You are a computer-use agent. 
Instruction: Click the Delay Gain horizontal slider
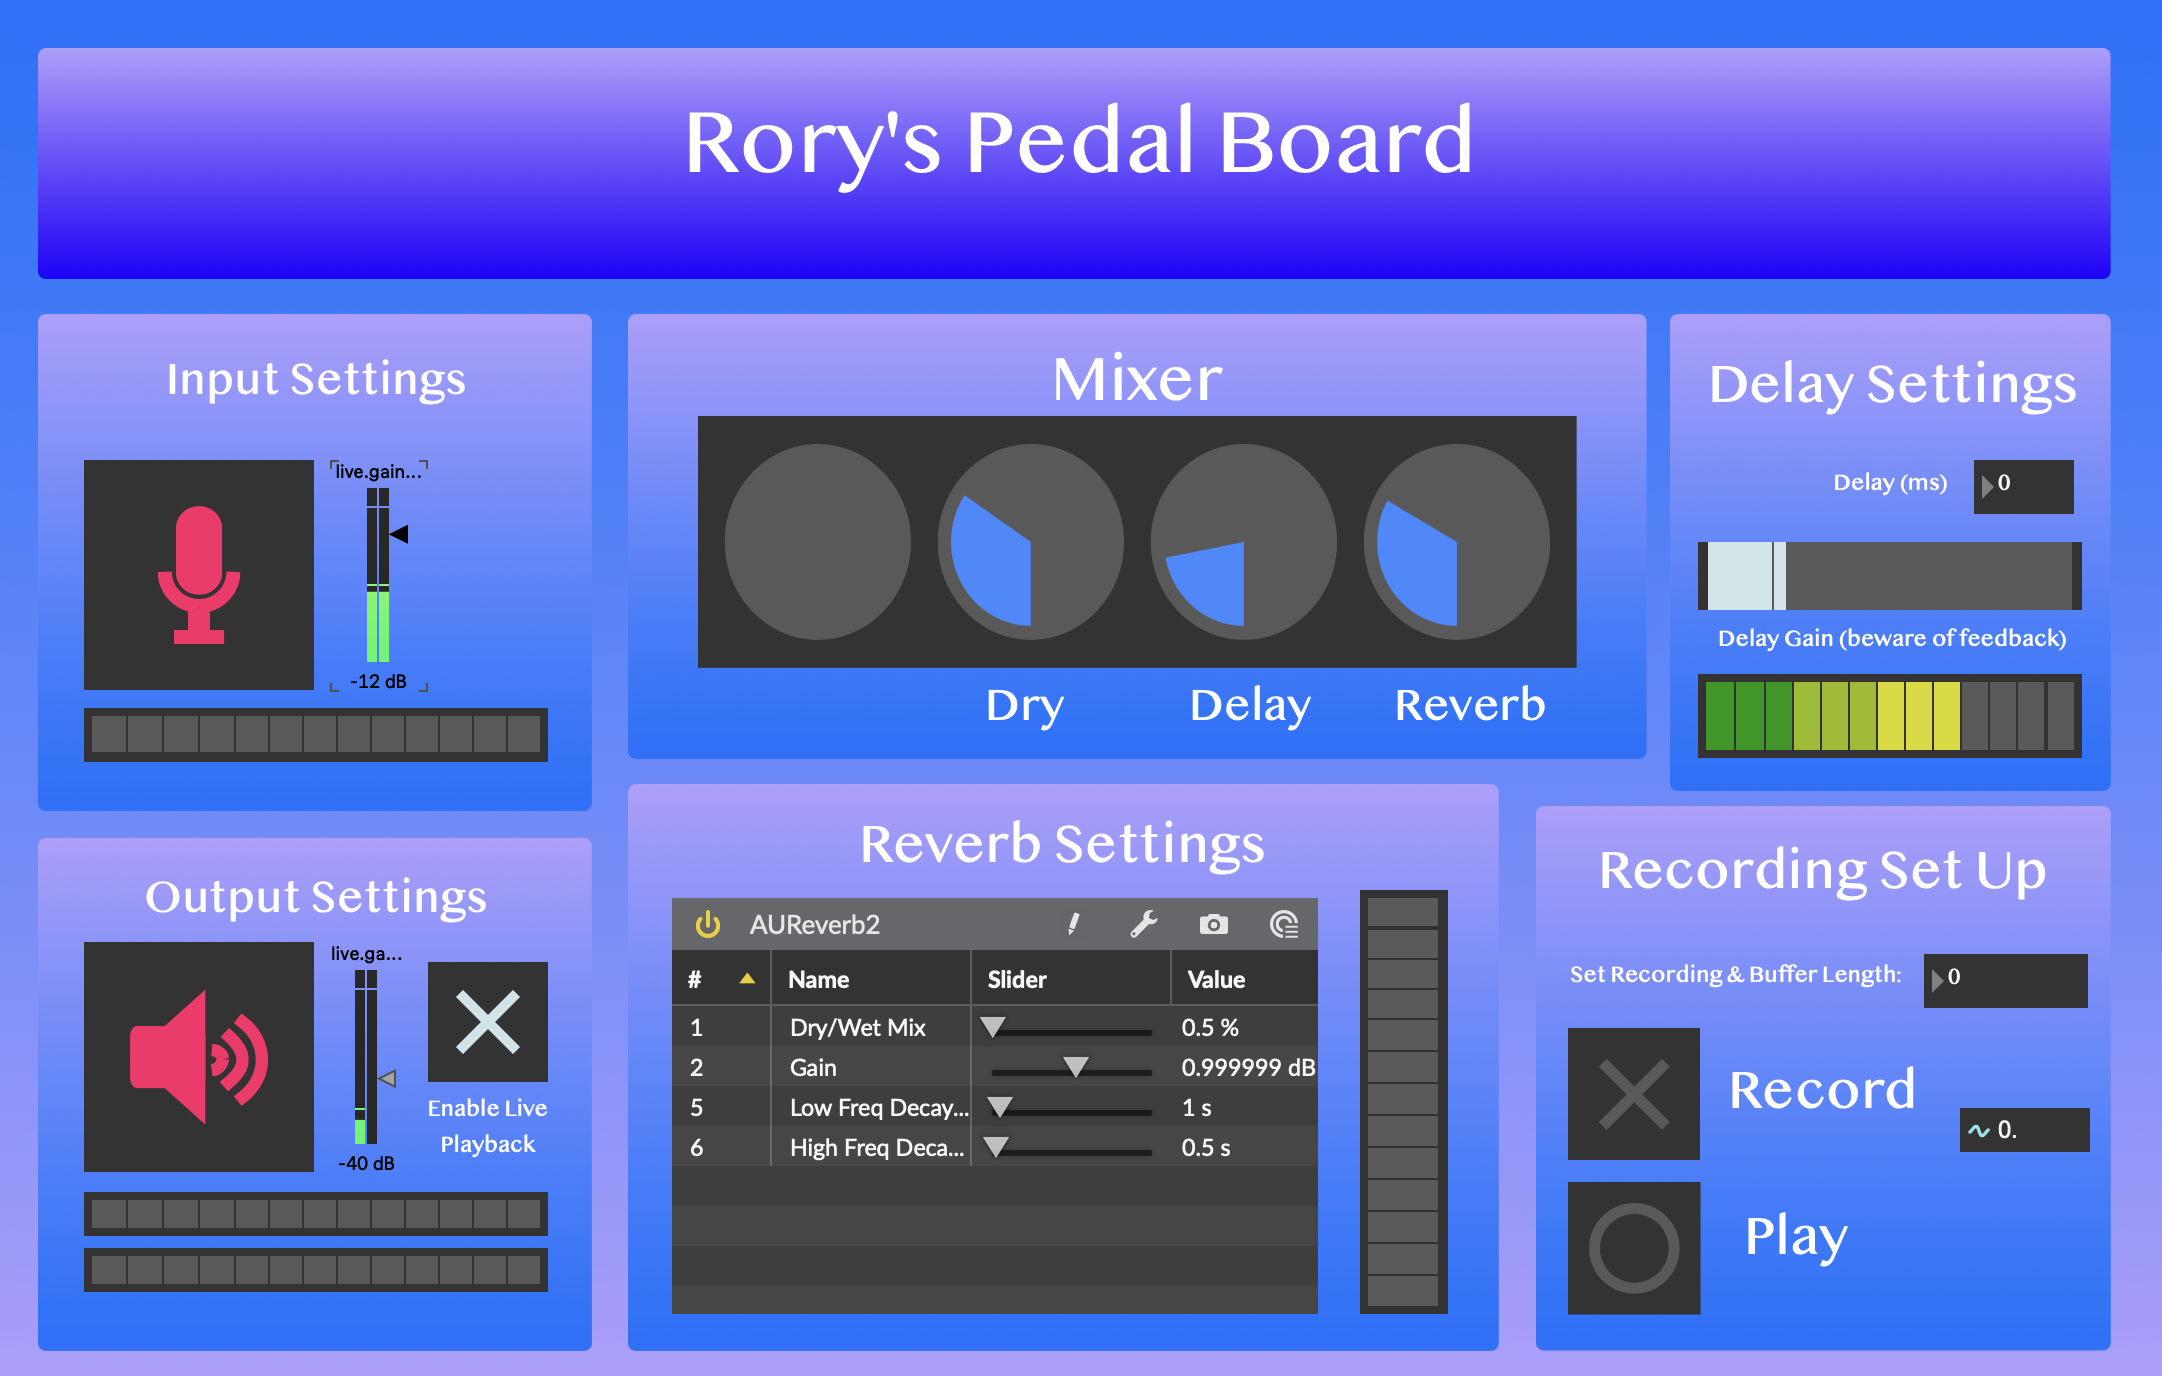(1889, 576)
